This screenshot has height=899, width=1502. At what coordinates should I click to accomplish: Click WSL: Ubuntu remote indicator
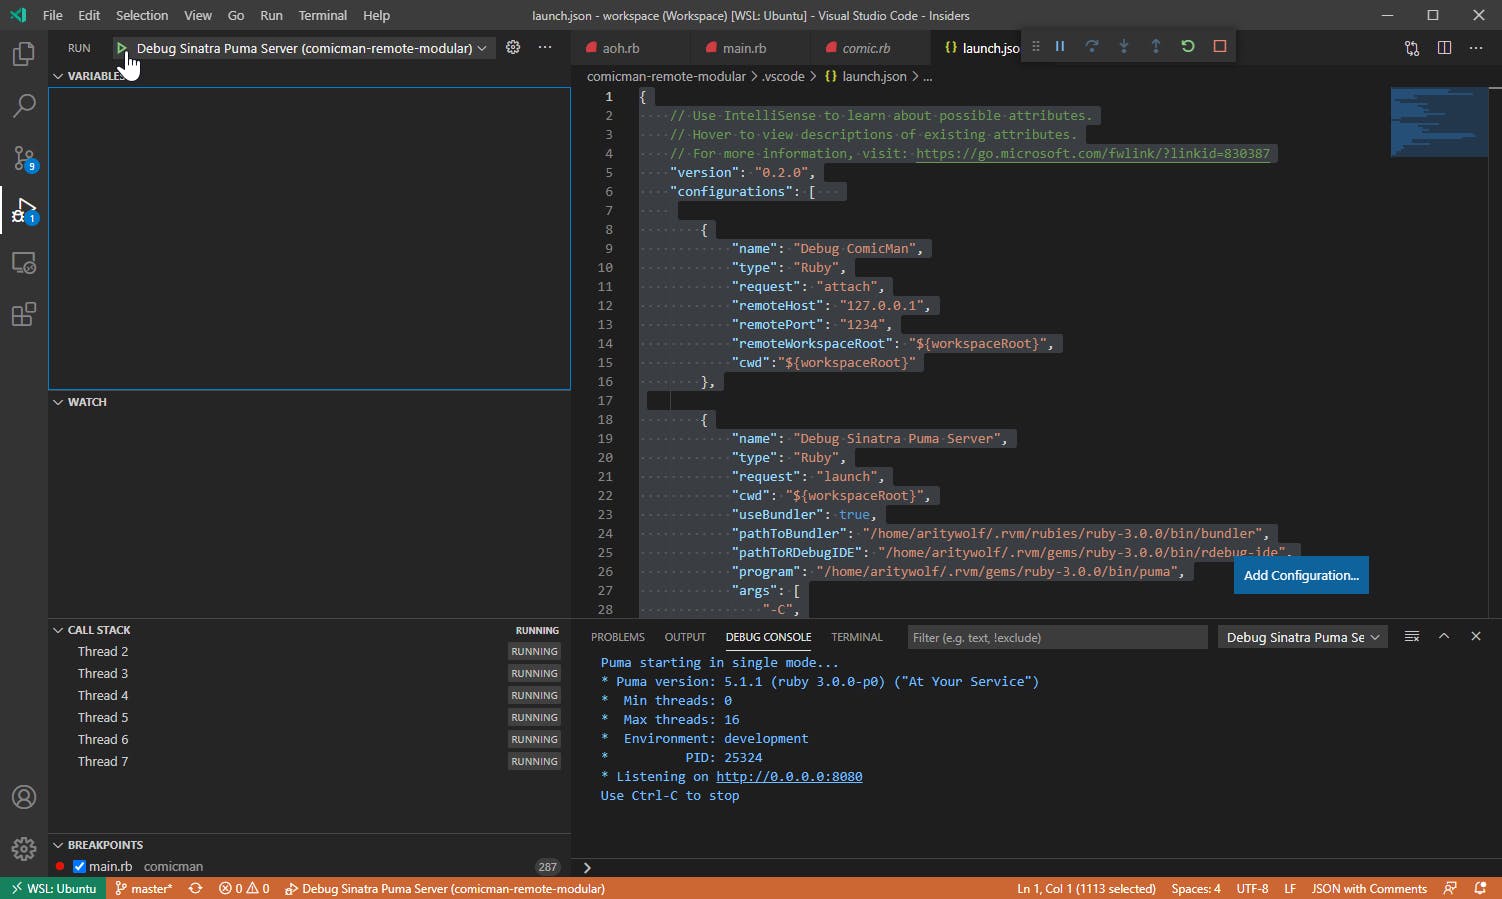(53, 888)
